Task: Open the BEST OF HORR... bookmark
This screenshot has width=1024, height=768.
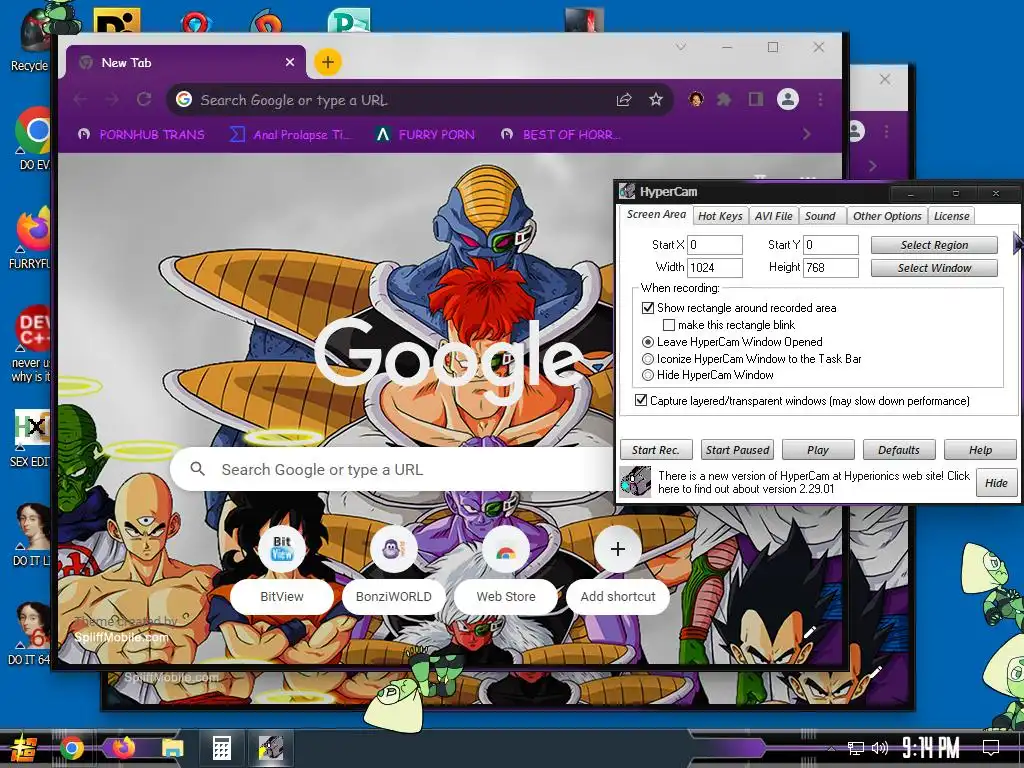Action: 560,135
